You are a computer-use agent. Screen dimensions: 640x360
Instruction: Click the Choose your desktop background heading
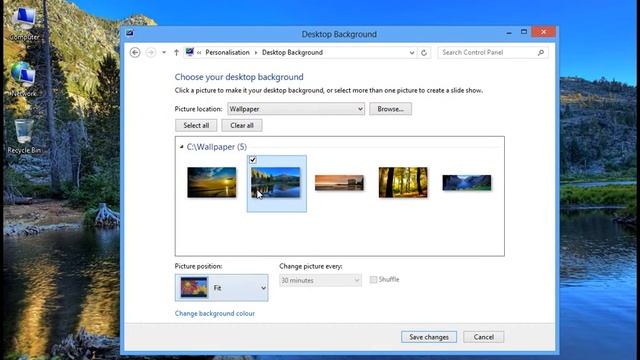coord(239,77)
